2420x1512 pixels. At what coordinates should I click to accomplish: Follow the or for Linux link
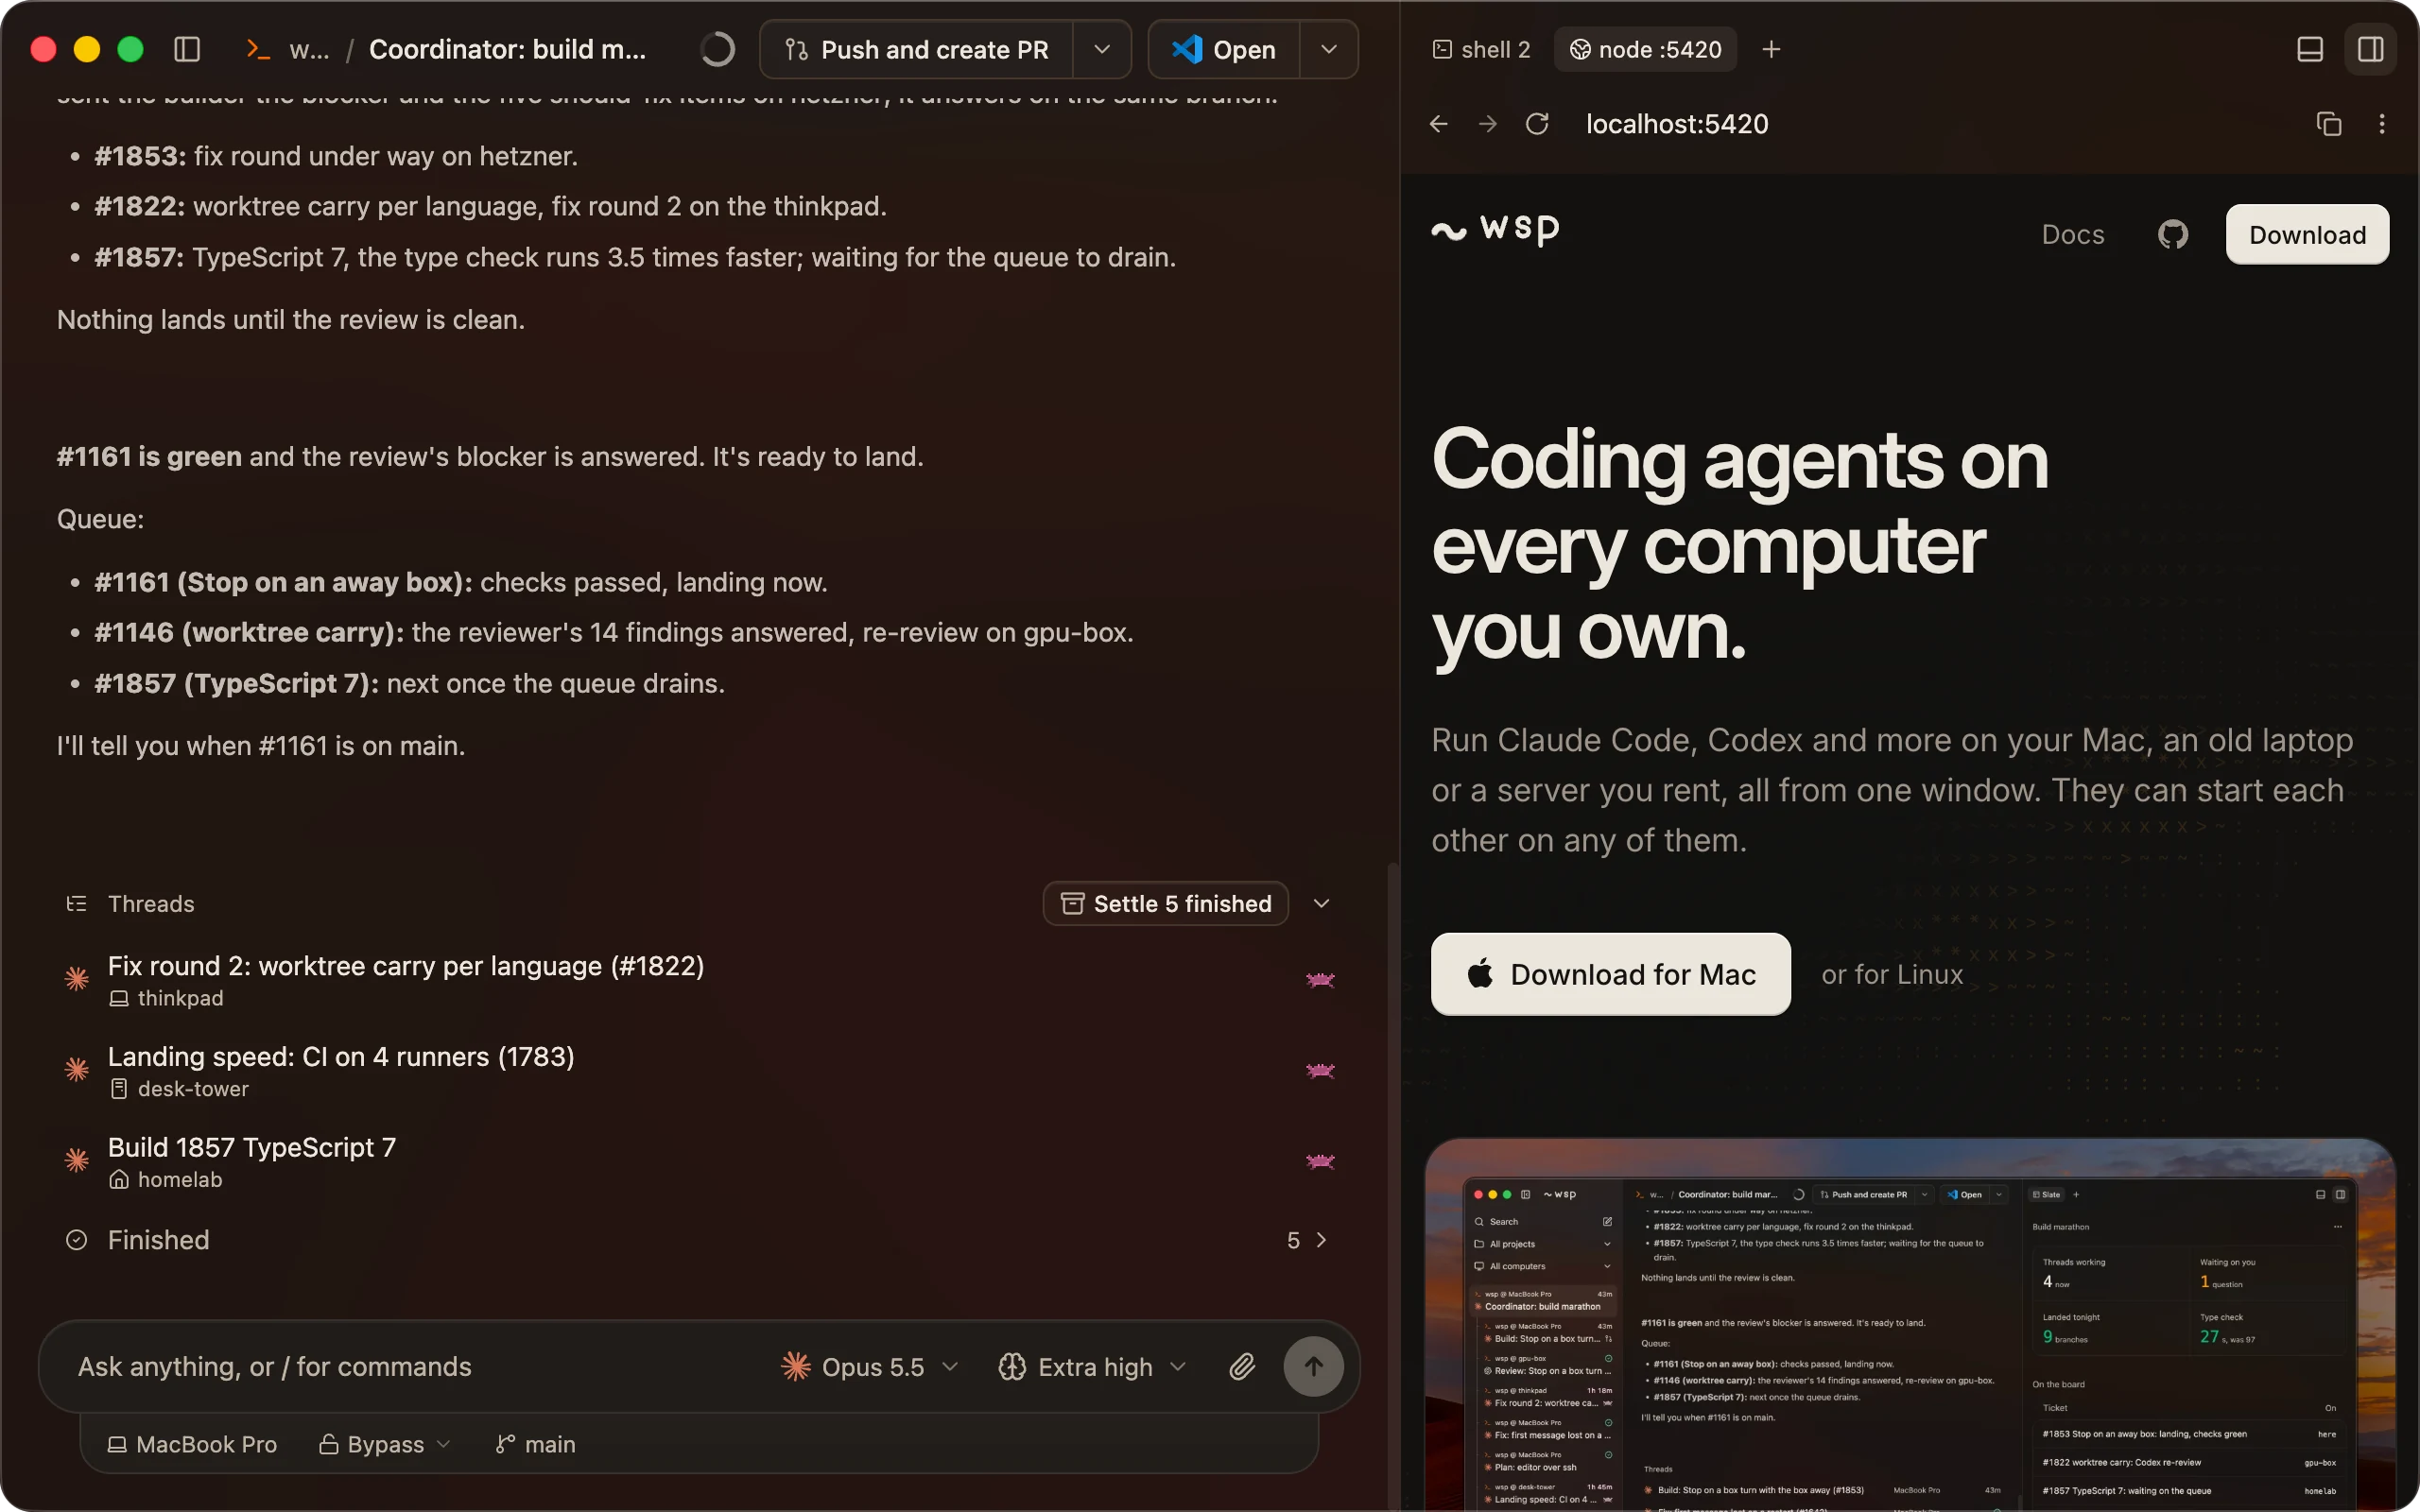point(1892,974)
